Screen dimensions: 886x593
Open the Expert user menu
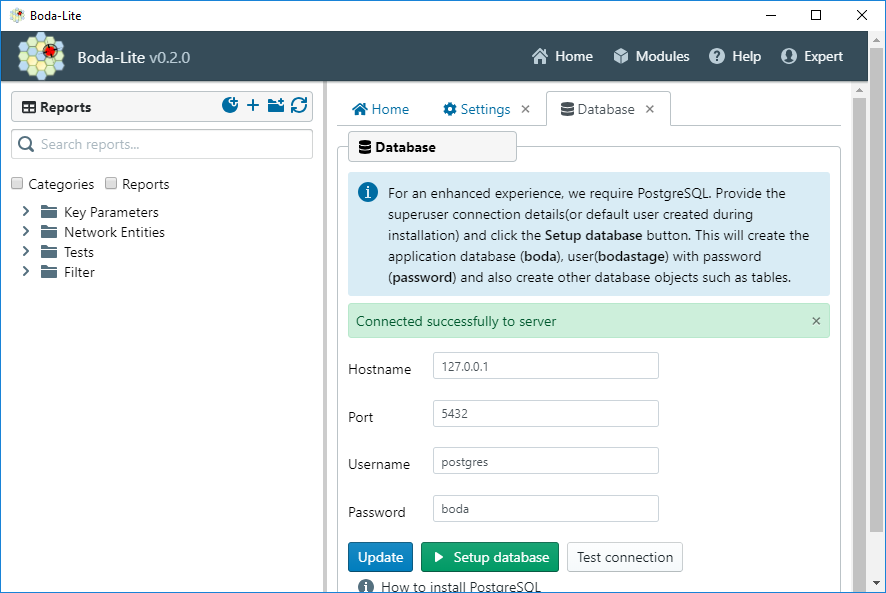811,57
